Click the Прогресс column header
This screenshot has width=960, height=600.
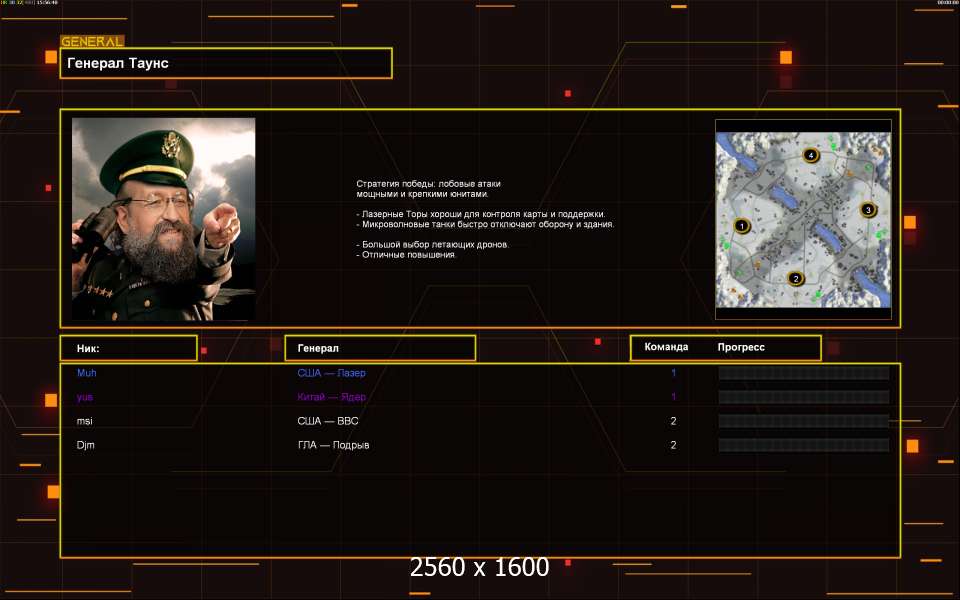coord(741,347)
